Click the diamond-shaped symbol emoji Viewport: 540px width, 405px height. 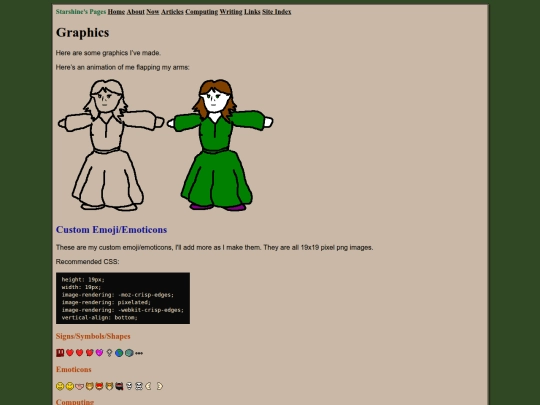(x=109, y=353)
